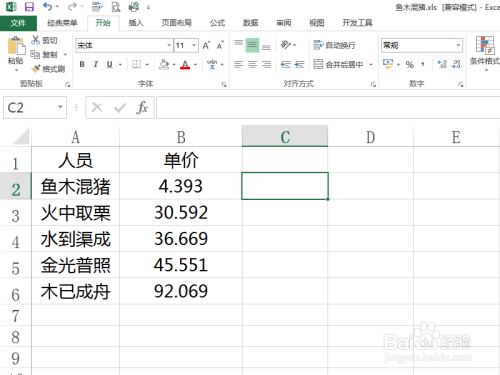The image size is (500, 375).
Task: Switch to the 审阅 review tab
Action: click(284, 23)
